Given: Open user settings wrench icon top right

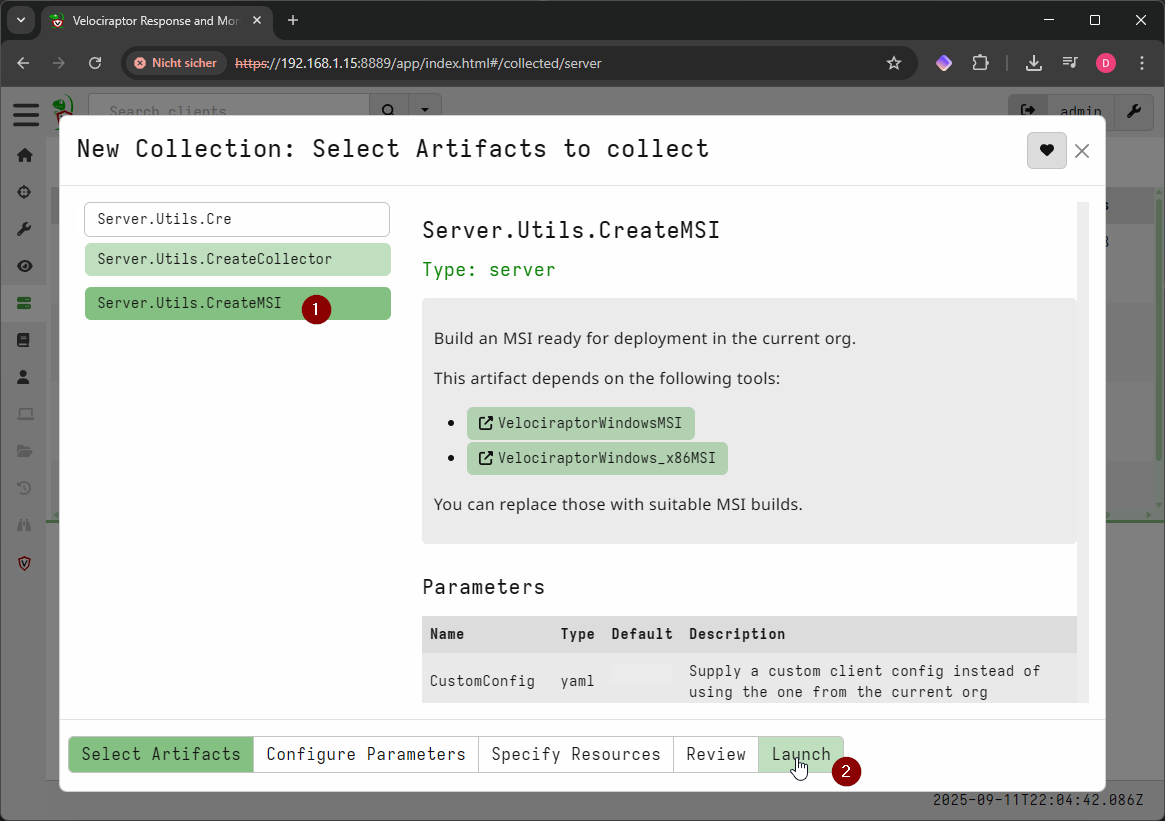Looking at the screenshot, I should (x=1134, y=111).
